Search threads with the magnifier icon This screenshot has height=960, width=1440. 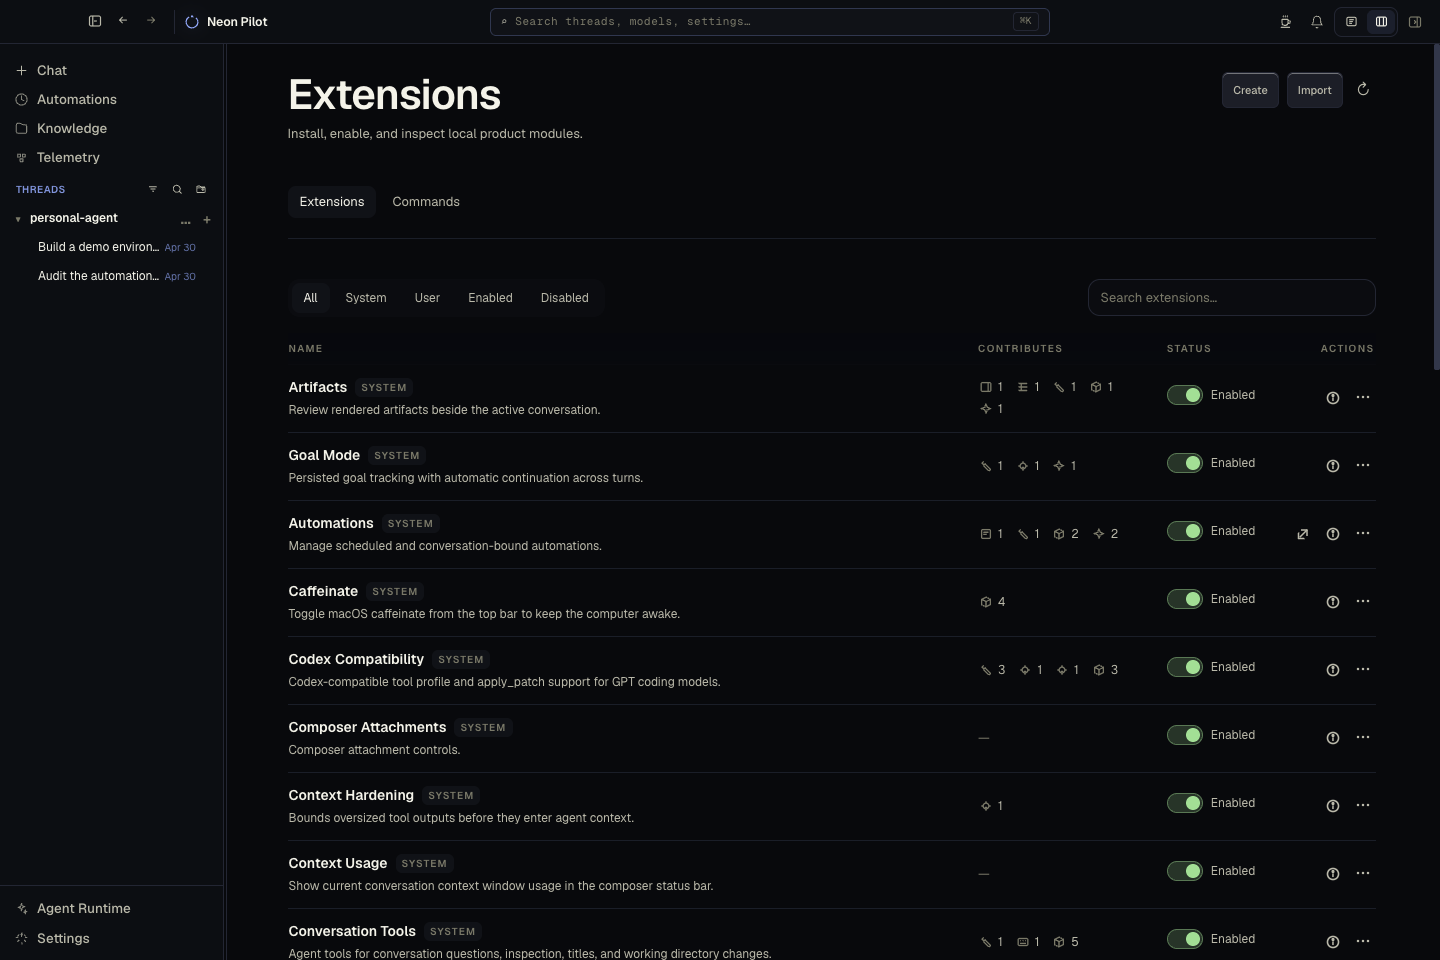177,189
